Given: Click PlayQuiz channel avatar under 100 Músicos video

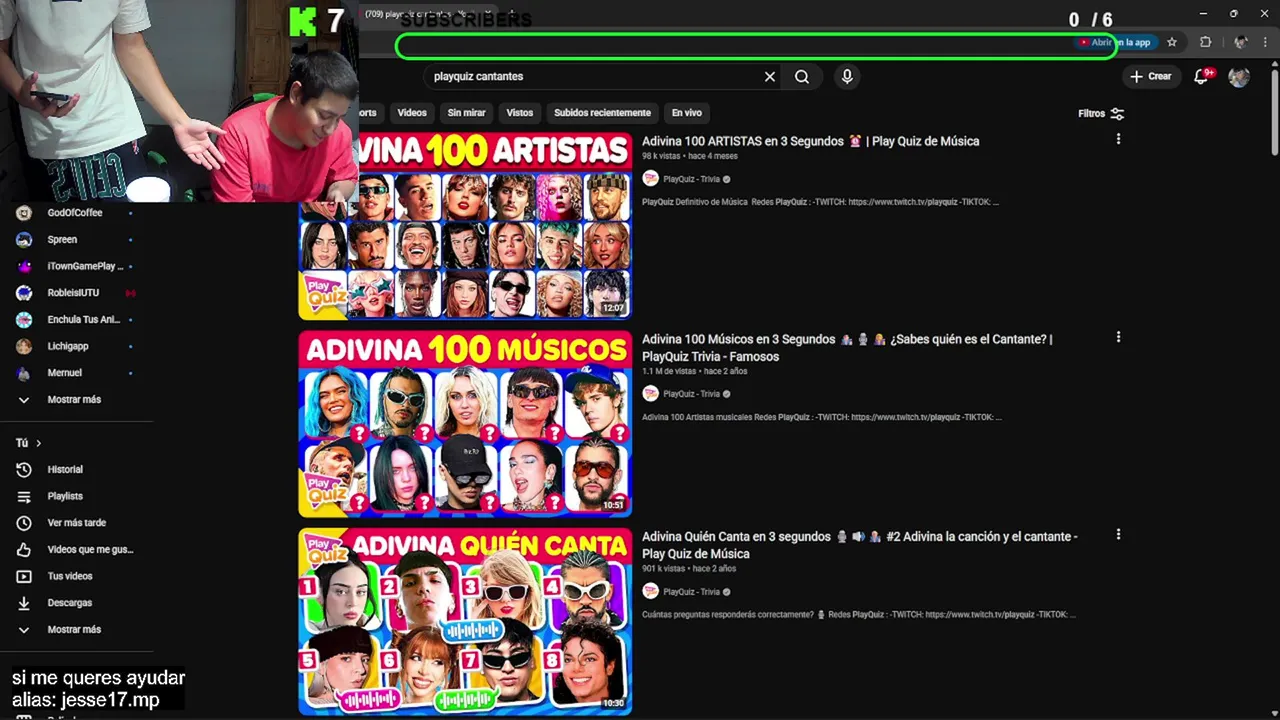Looking at the screenshot, I should click(650, 394).
